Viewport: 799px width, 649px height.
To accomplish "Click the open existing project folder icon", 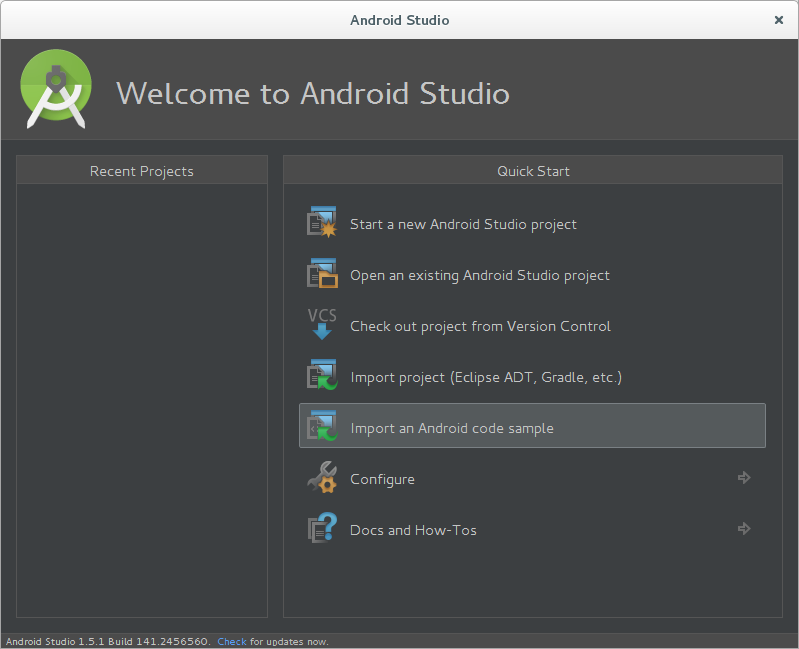I will click(x=322, y=273).
